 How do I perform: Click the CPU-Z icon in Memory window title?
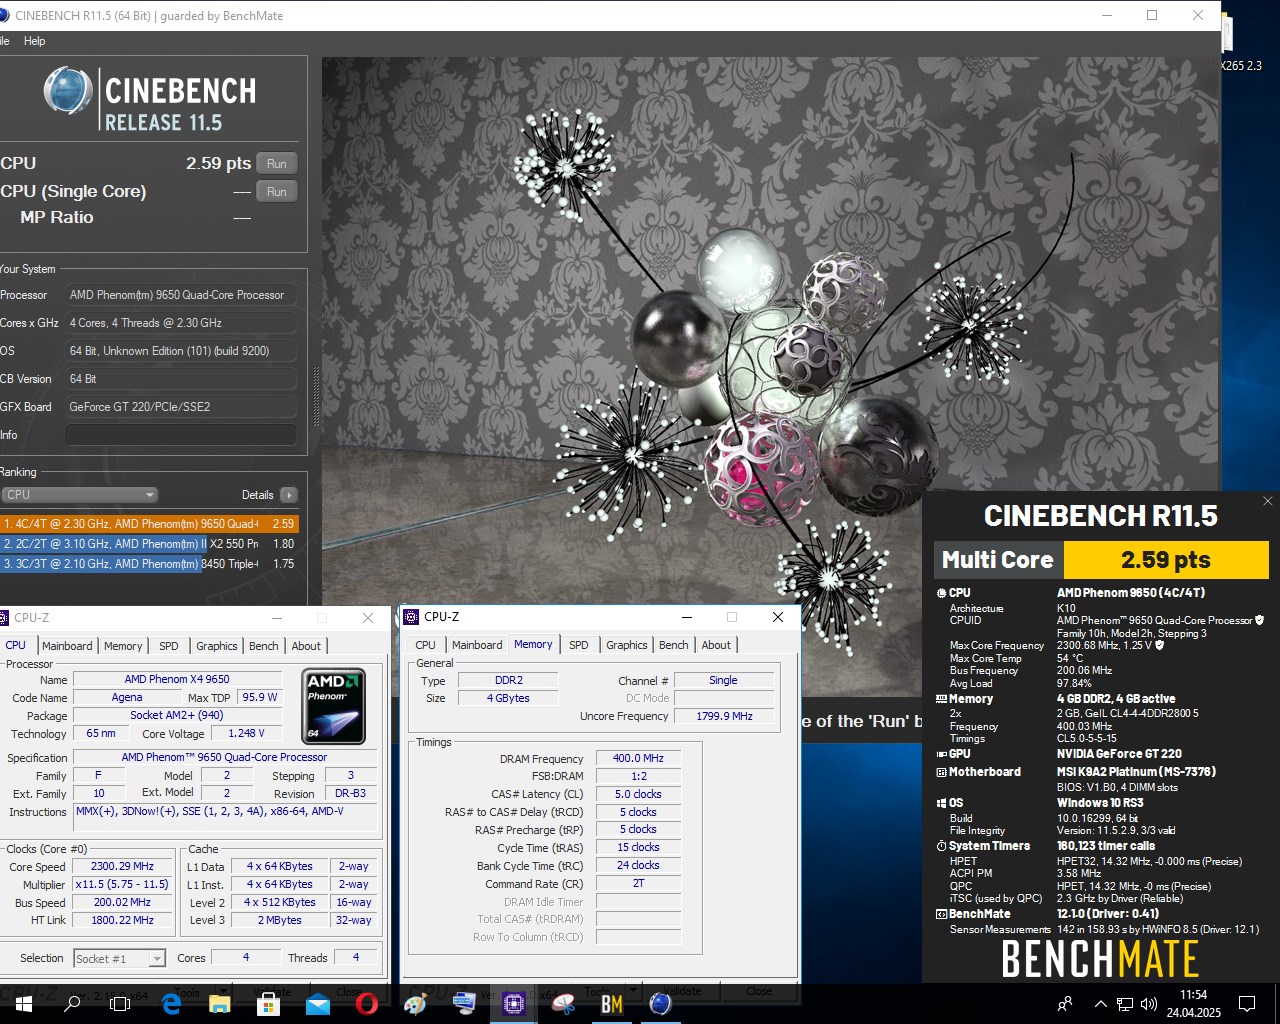tap(412, 617)
